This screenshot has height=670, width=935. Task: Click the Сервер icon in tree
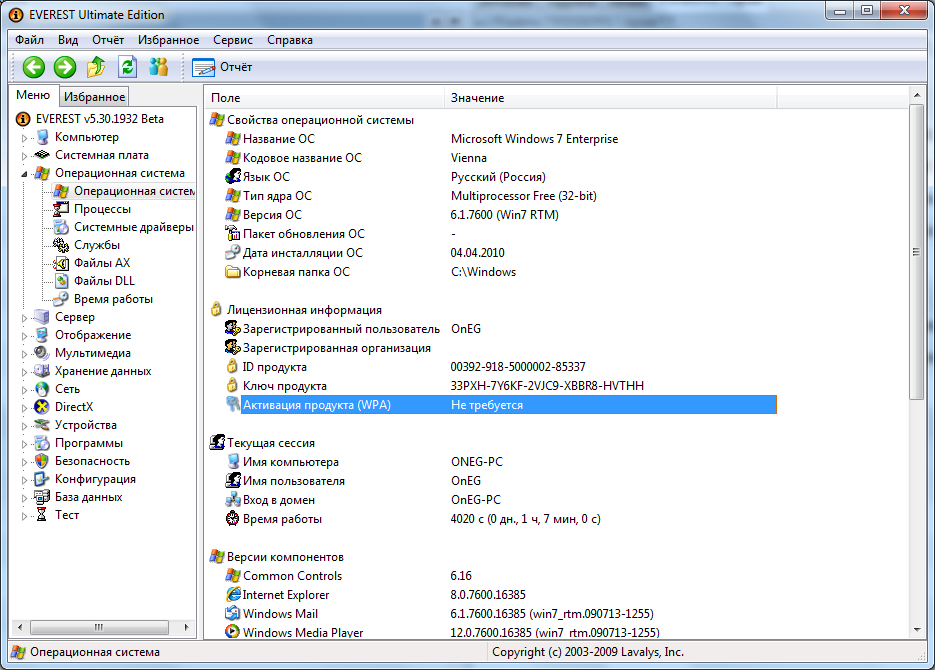click(42, 317)
